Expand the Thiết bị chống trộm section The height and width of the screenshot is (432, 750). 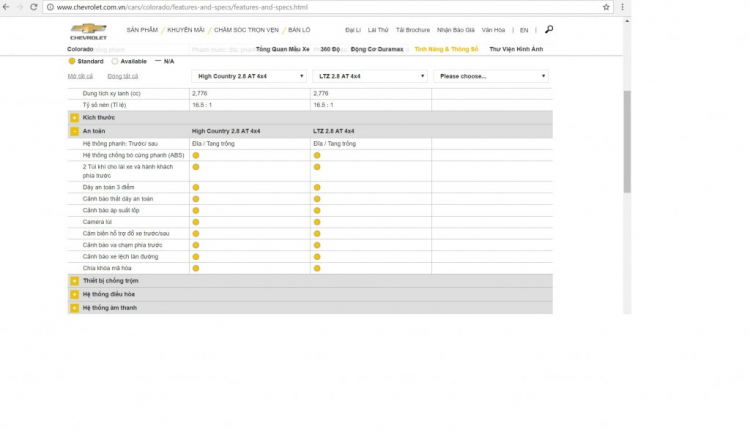[75, 281]
